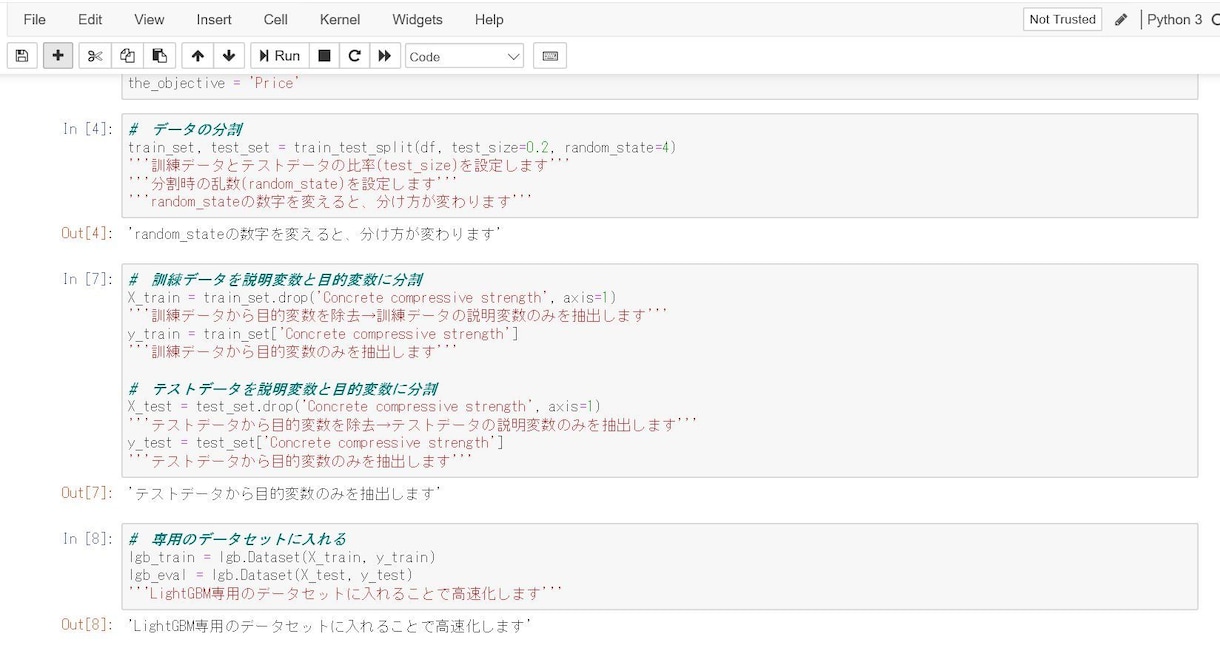Click the line 'X_train = train_set.drop'
This screenshot has height=648, width=1220.
(372, 297)
